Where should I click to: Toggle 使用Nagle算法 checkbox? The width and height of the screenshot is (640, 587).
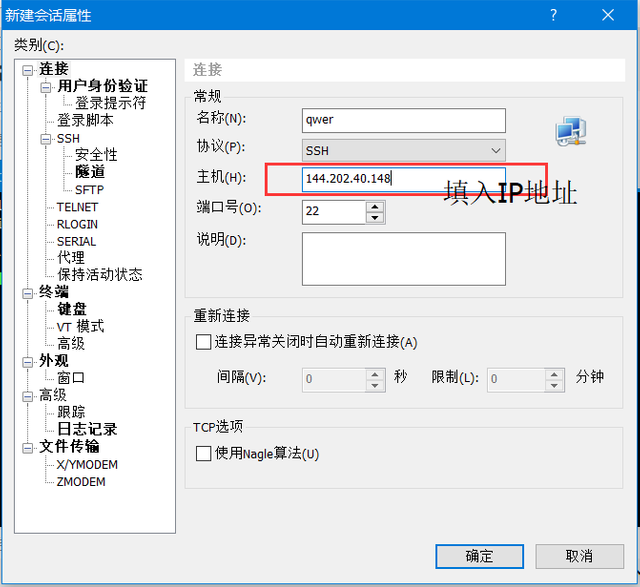[x=203, y=454]
